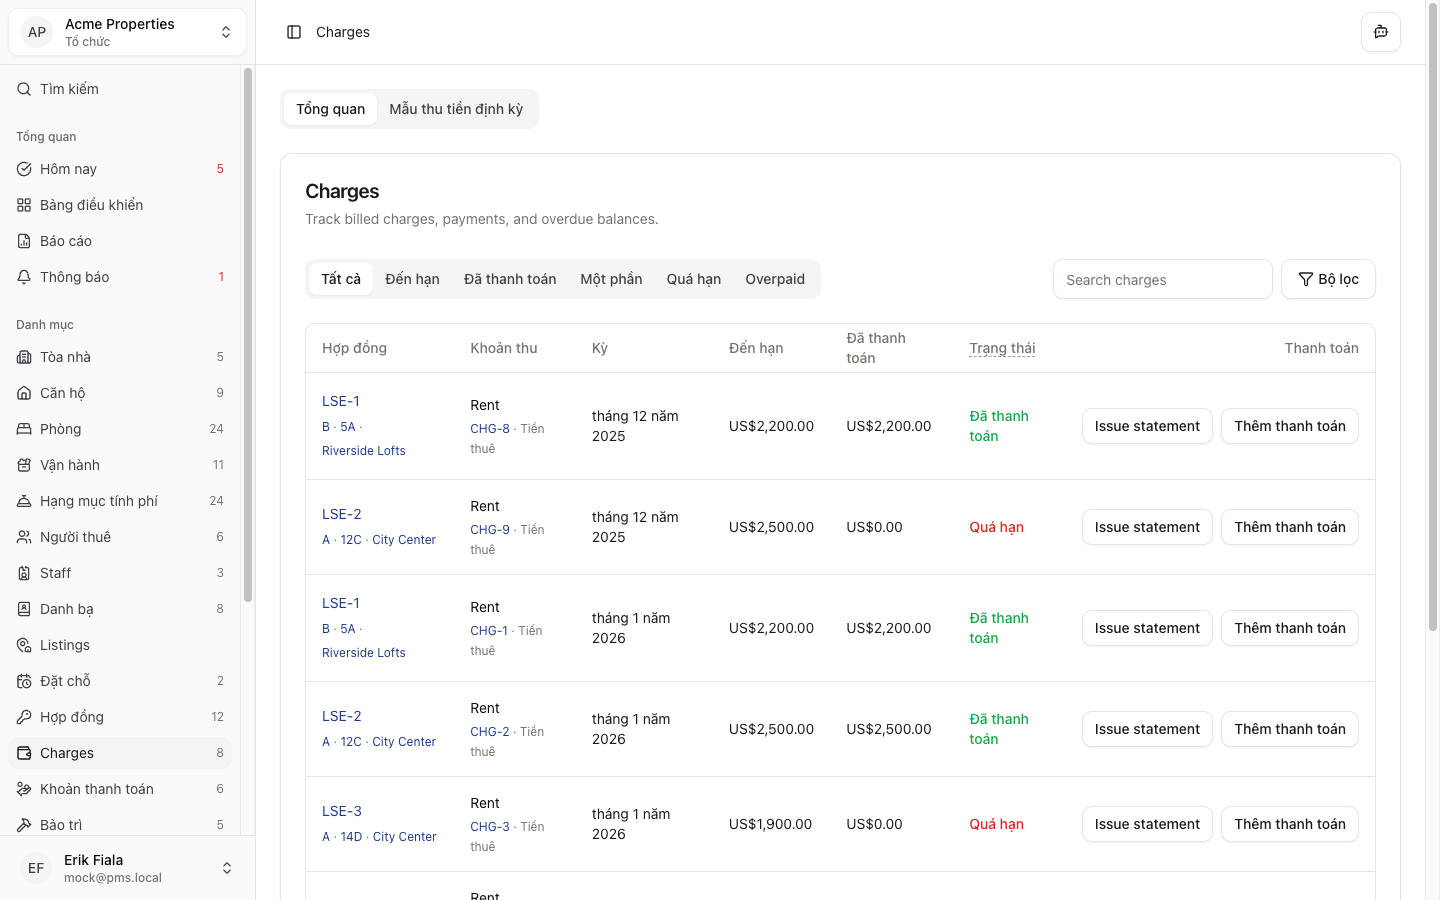Open Khoản thanh toán page
This screenshot has height=900, width=1440.
pyautogui.click(x=96, y=789)
